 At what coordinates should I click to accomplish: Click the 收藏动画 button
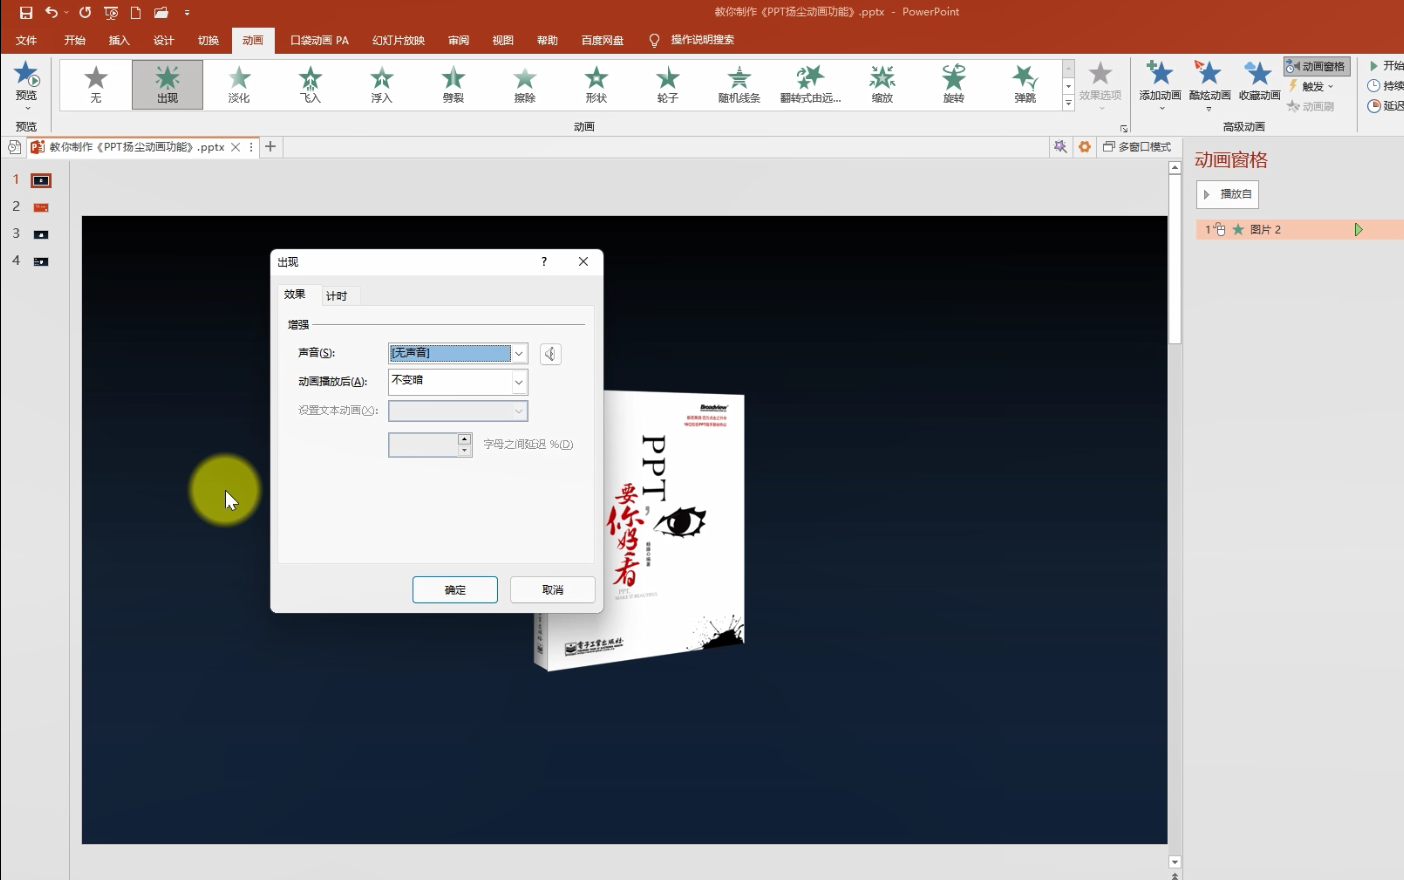click(1259, 82)
